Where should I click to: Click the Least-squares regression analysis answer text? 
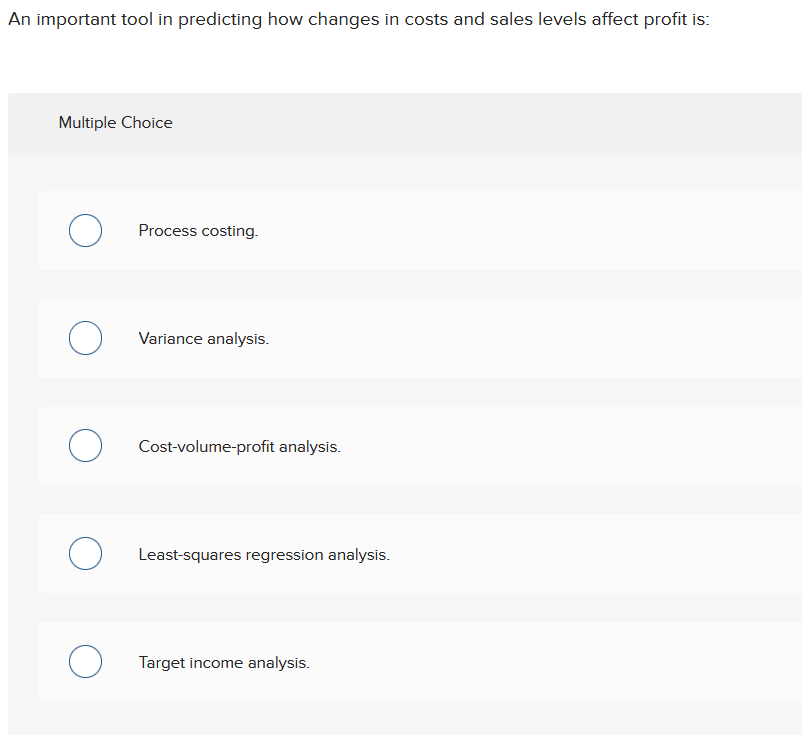264,554
